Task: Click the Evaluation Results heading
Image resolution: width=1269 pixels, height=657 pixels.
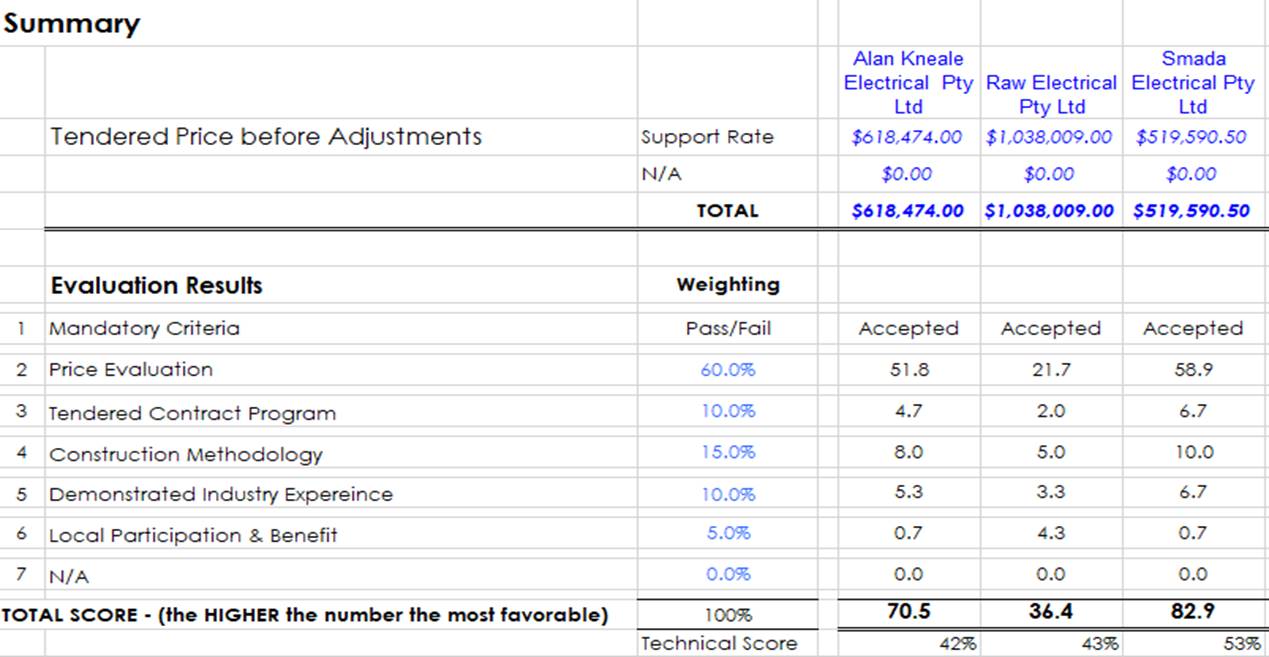Action: coord(156,286)
